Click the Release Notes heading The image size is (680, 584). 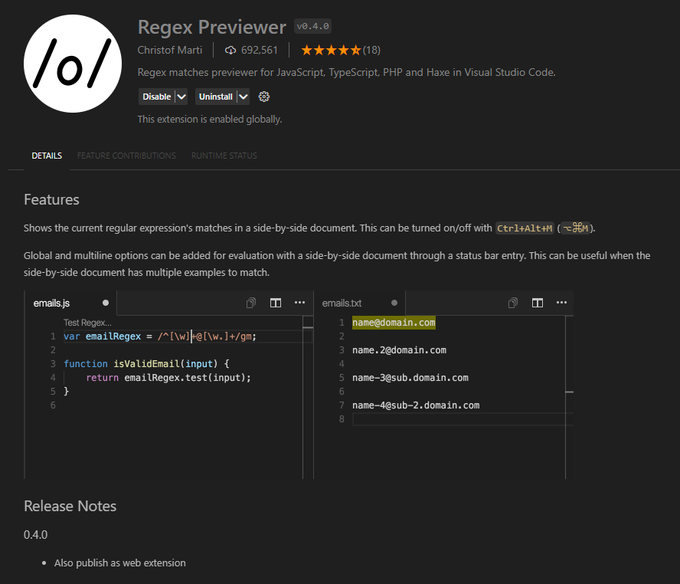(70, 506)
